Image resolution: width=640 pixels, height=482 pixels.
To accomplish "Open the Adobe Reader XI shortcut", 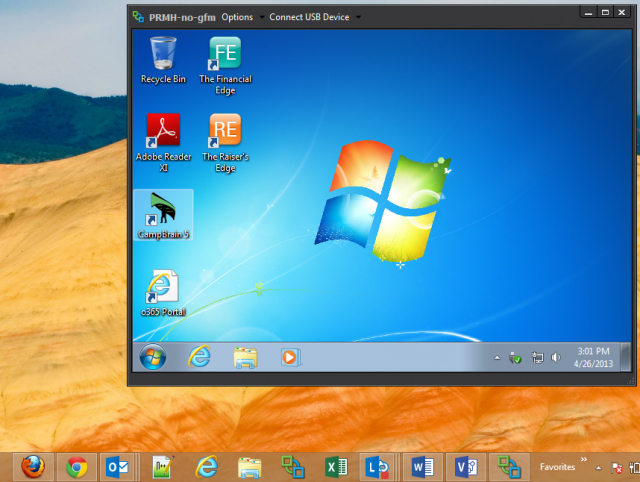I will [x=163, y=142].
